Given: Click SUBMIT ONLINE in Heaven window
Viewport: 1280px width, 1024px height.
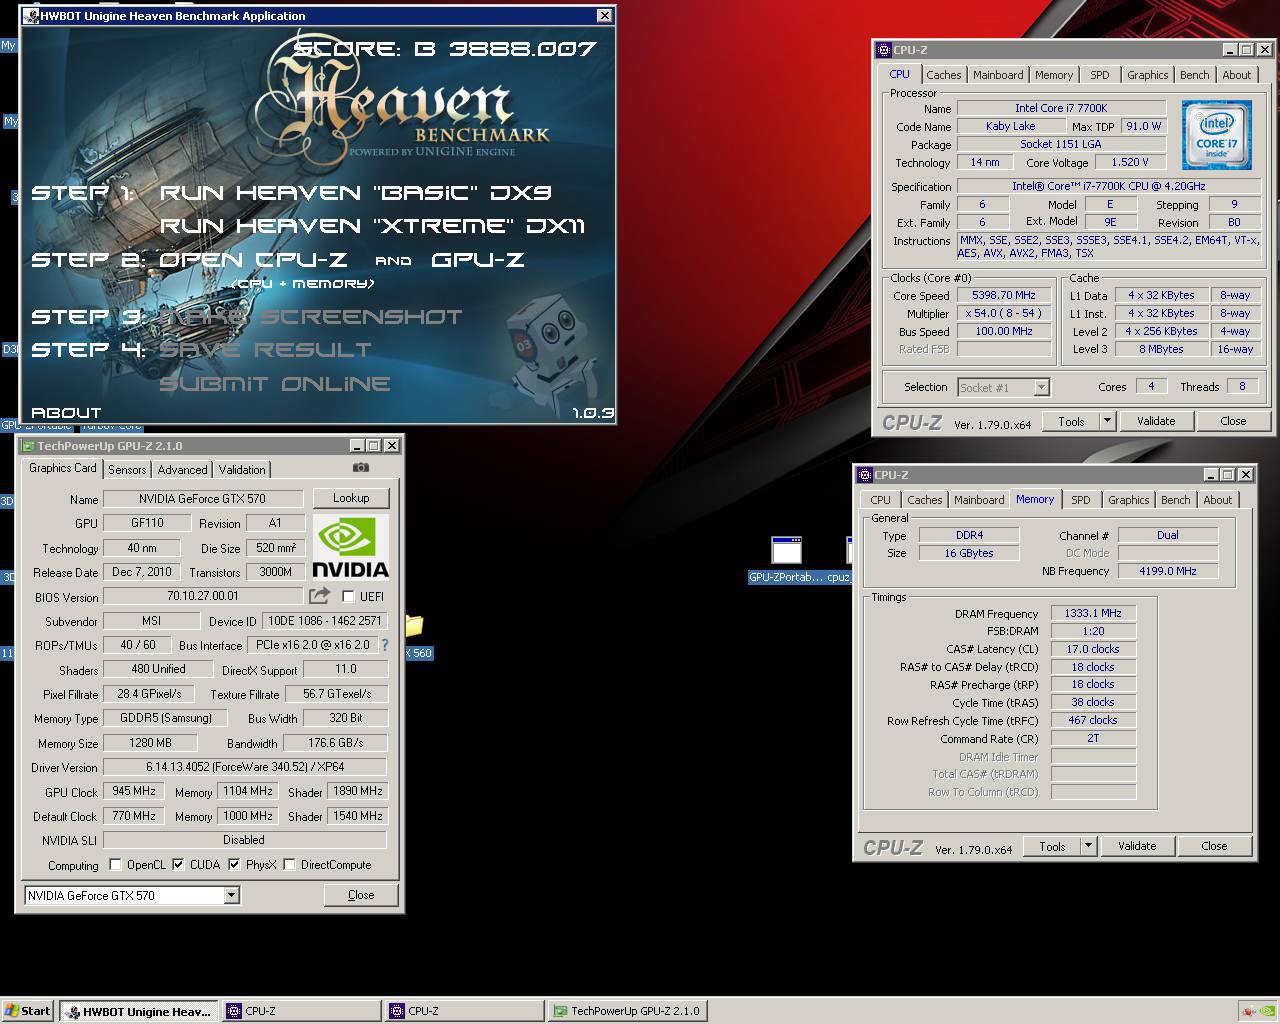Looking at the screenshot, I should click(275, 384).
